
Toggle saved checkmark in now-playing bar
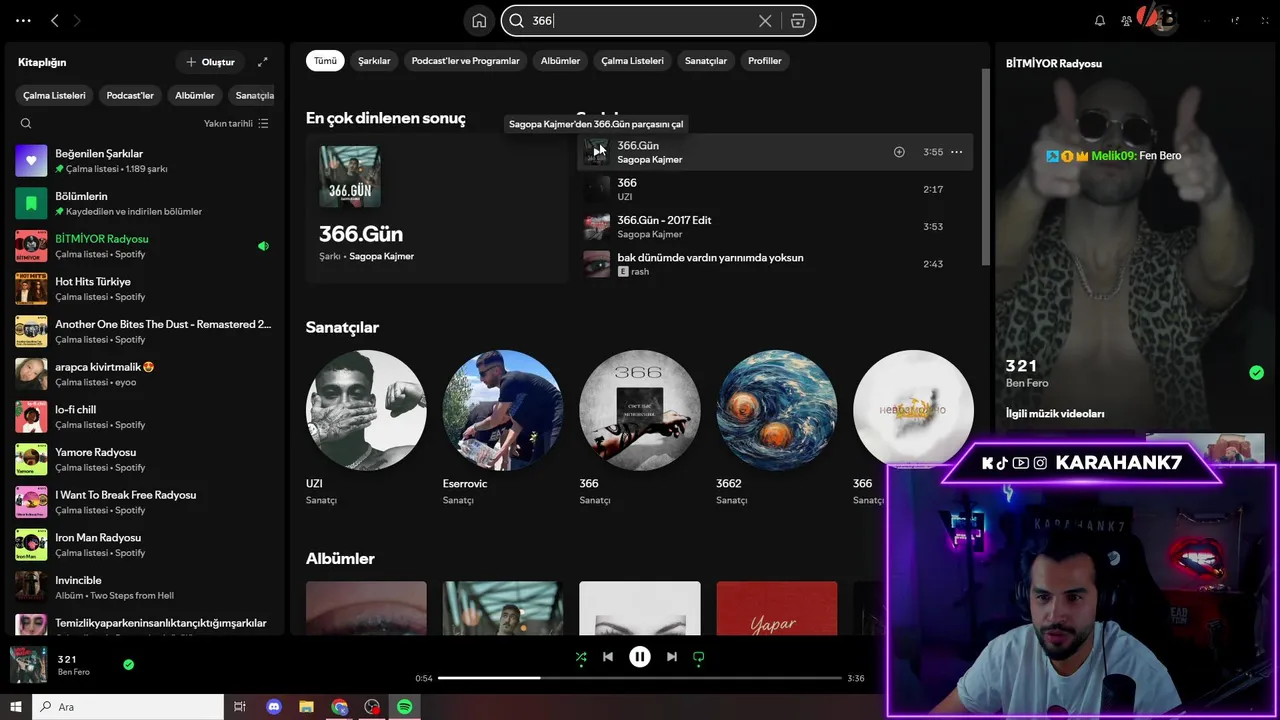(x=129, y=664)
